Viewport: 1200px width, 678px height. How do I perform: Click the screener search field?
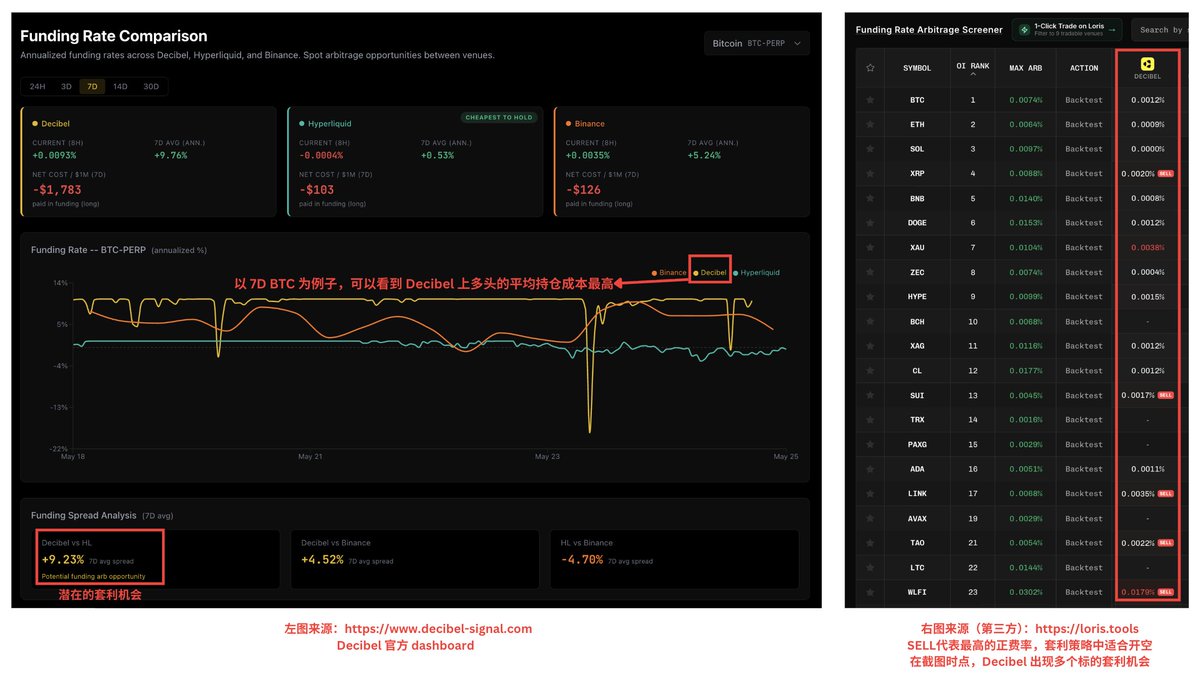(1160, 30)
